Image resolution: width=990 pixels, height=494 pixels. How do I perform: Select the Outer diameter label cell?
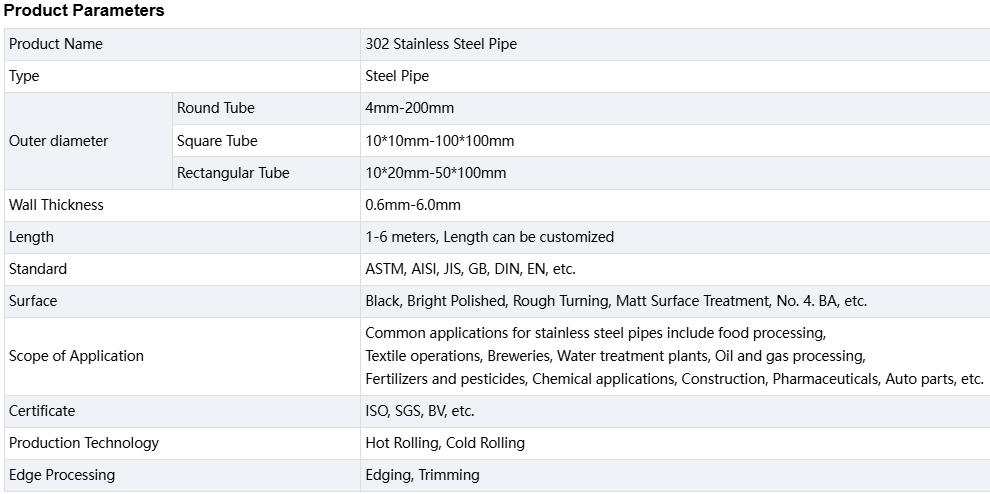(x=88, y=141)
